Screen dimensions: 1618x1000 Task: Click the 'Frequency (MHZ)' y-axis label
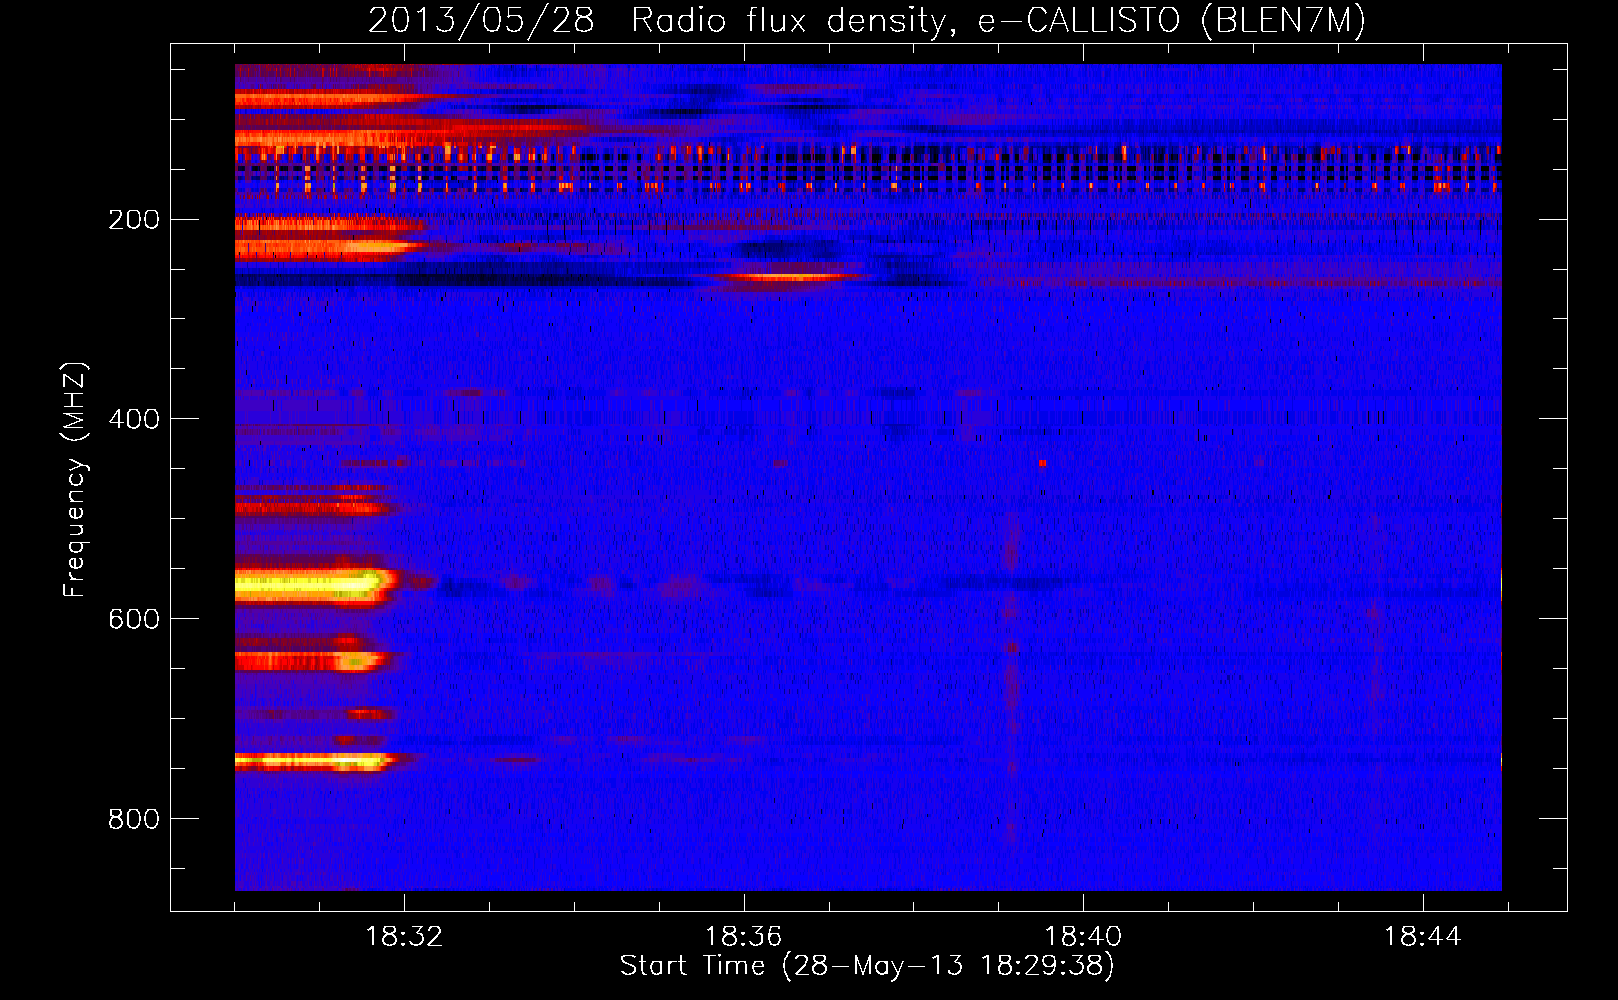click(x=75, y=480)
